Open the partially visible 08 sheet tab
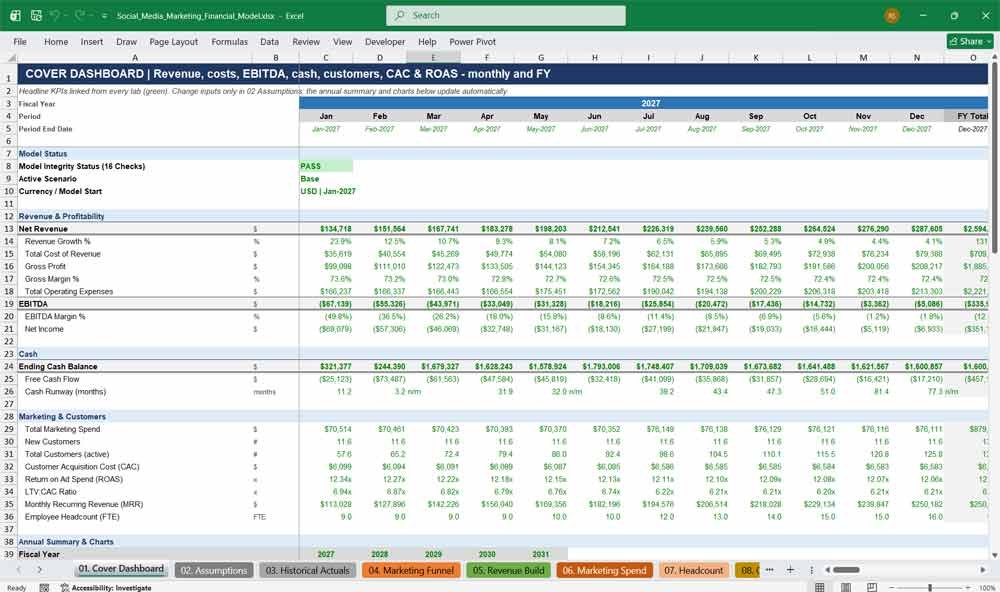The width and height of the screenshot is (1000, 592). click(747, 570)
